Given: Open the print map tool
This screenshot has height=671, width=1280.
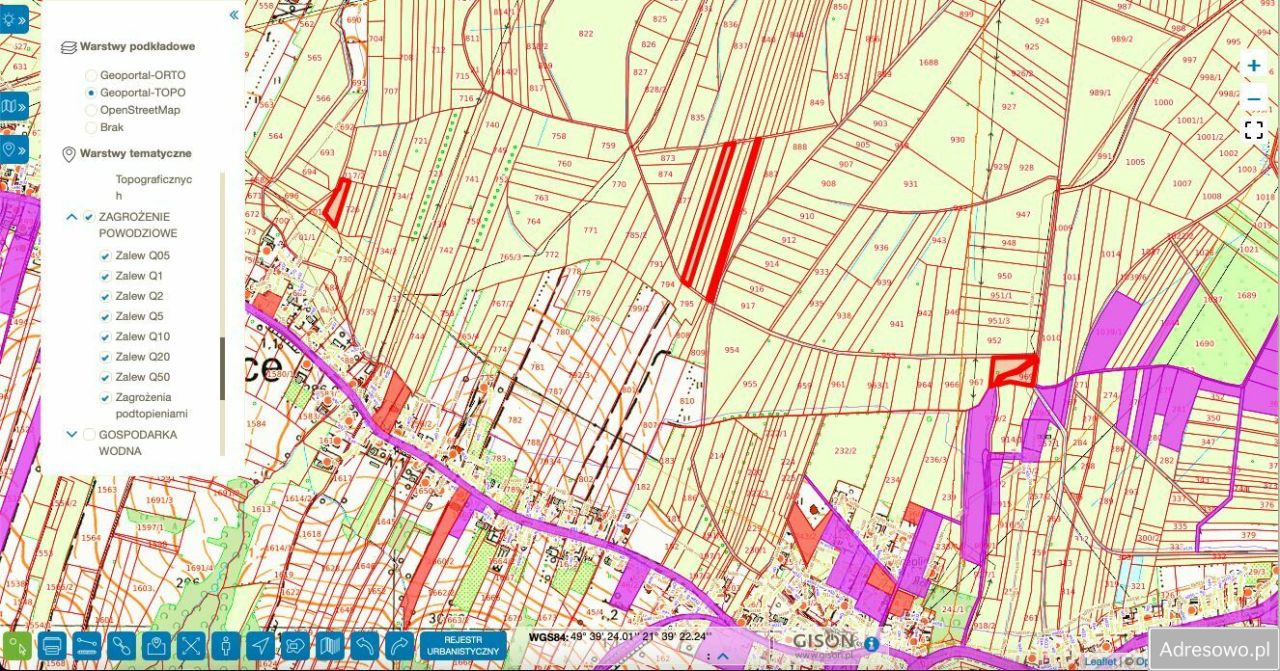Looking at the screenshot, I should tap(53, 647).
